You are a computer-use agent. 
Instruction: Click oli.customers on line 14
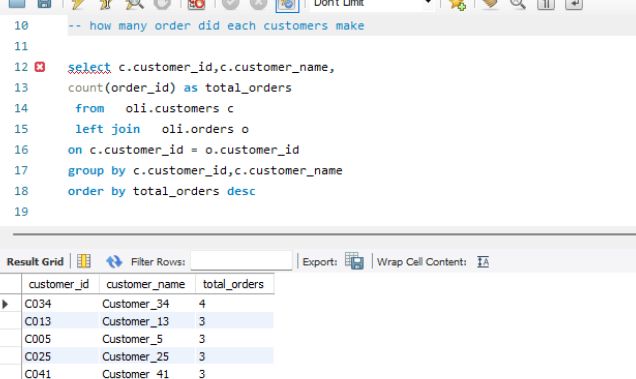tap(172, 108)
